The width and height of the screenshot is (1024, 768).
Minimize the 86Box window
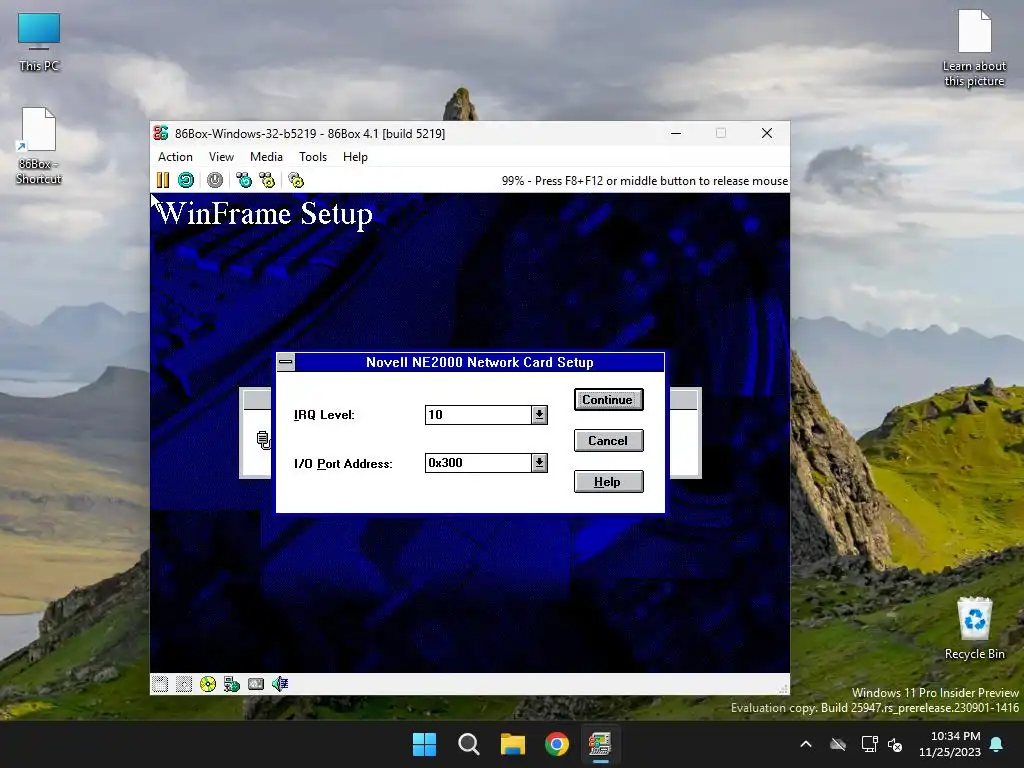(x=676, y=133)
